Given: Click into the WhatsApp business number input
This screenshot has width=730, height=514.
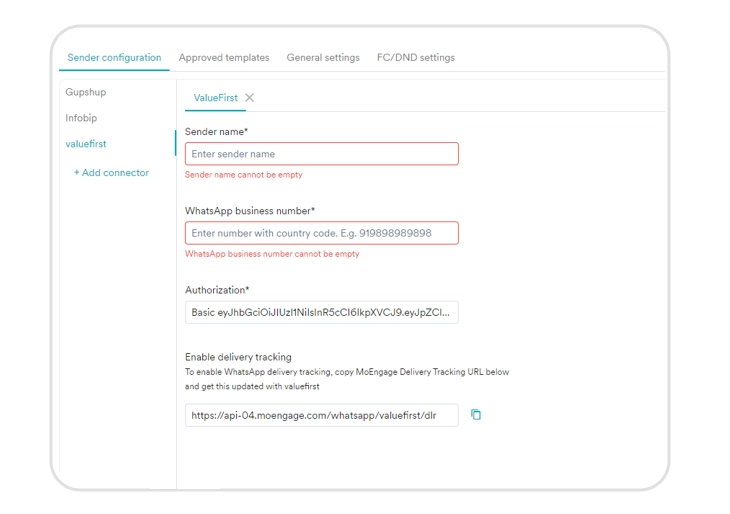Looking at the screenshot, I should tap(321, 233).
